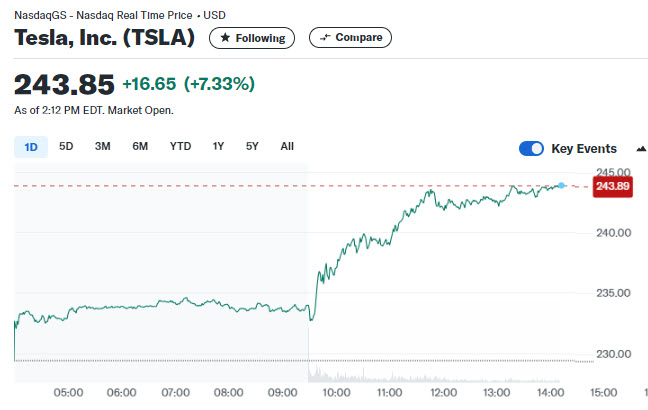Click the red 243.89 price label
The height and width of the screenshot is (410, 648).
coord(612,186)
